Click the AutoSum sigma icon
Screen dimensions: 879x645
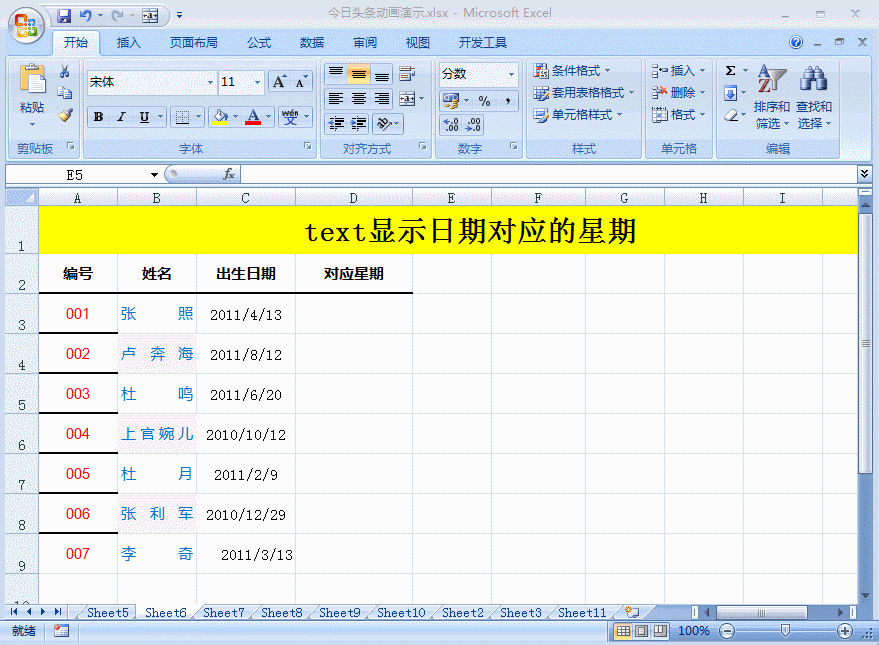[x=730, y=71]
